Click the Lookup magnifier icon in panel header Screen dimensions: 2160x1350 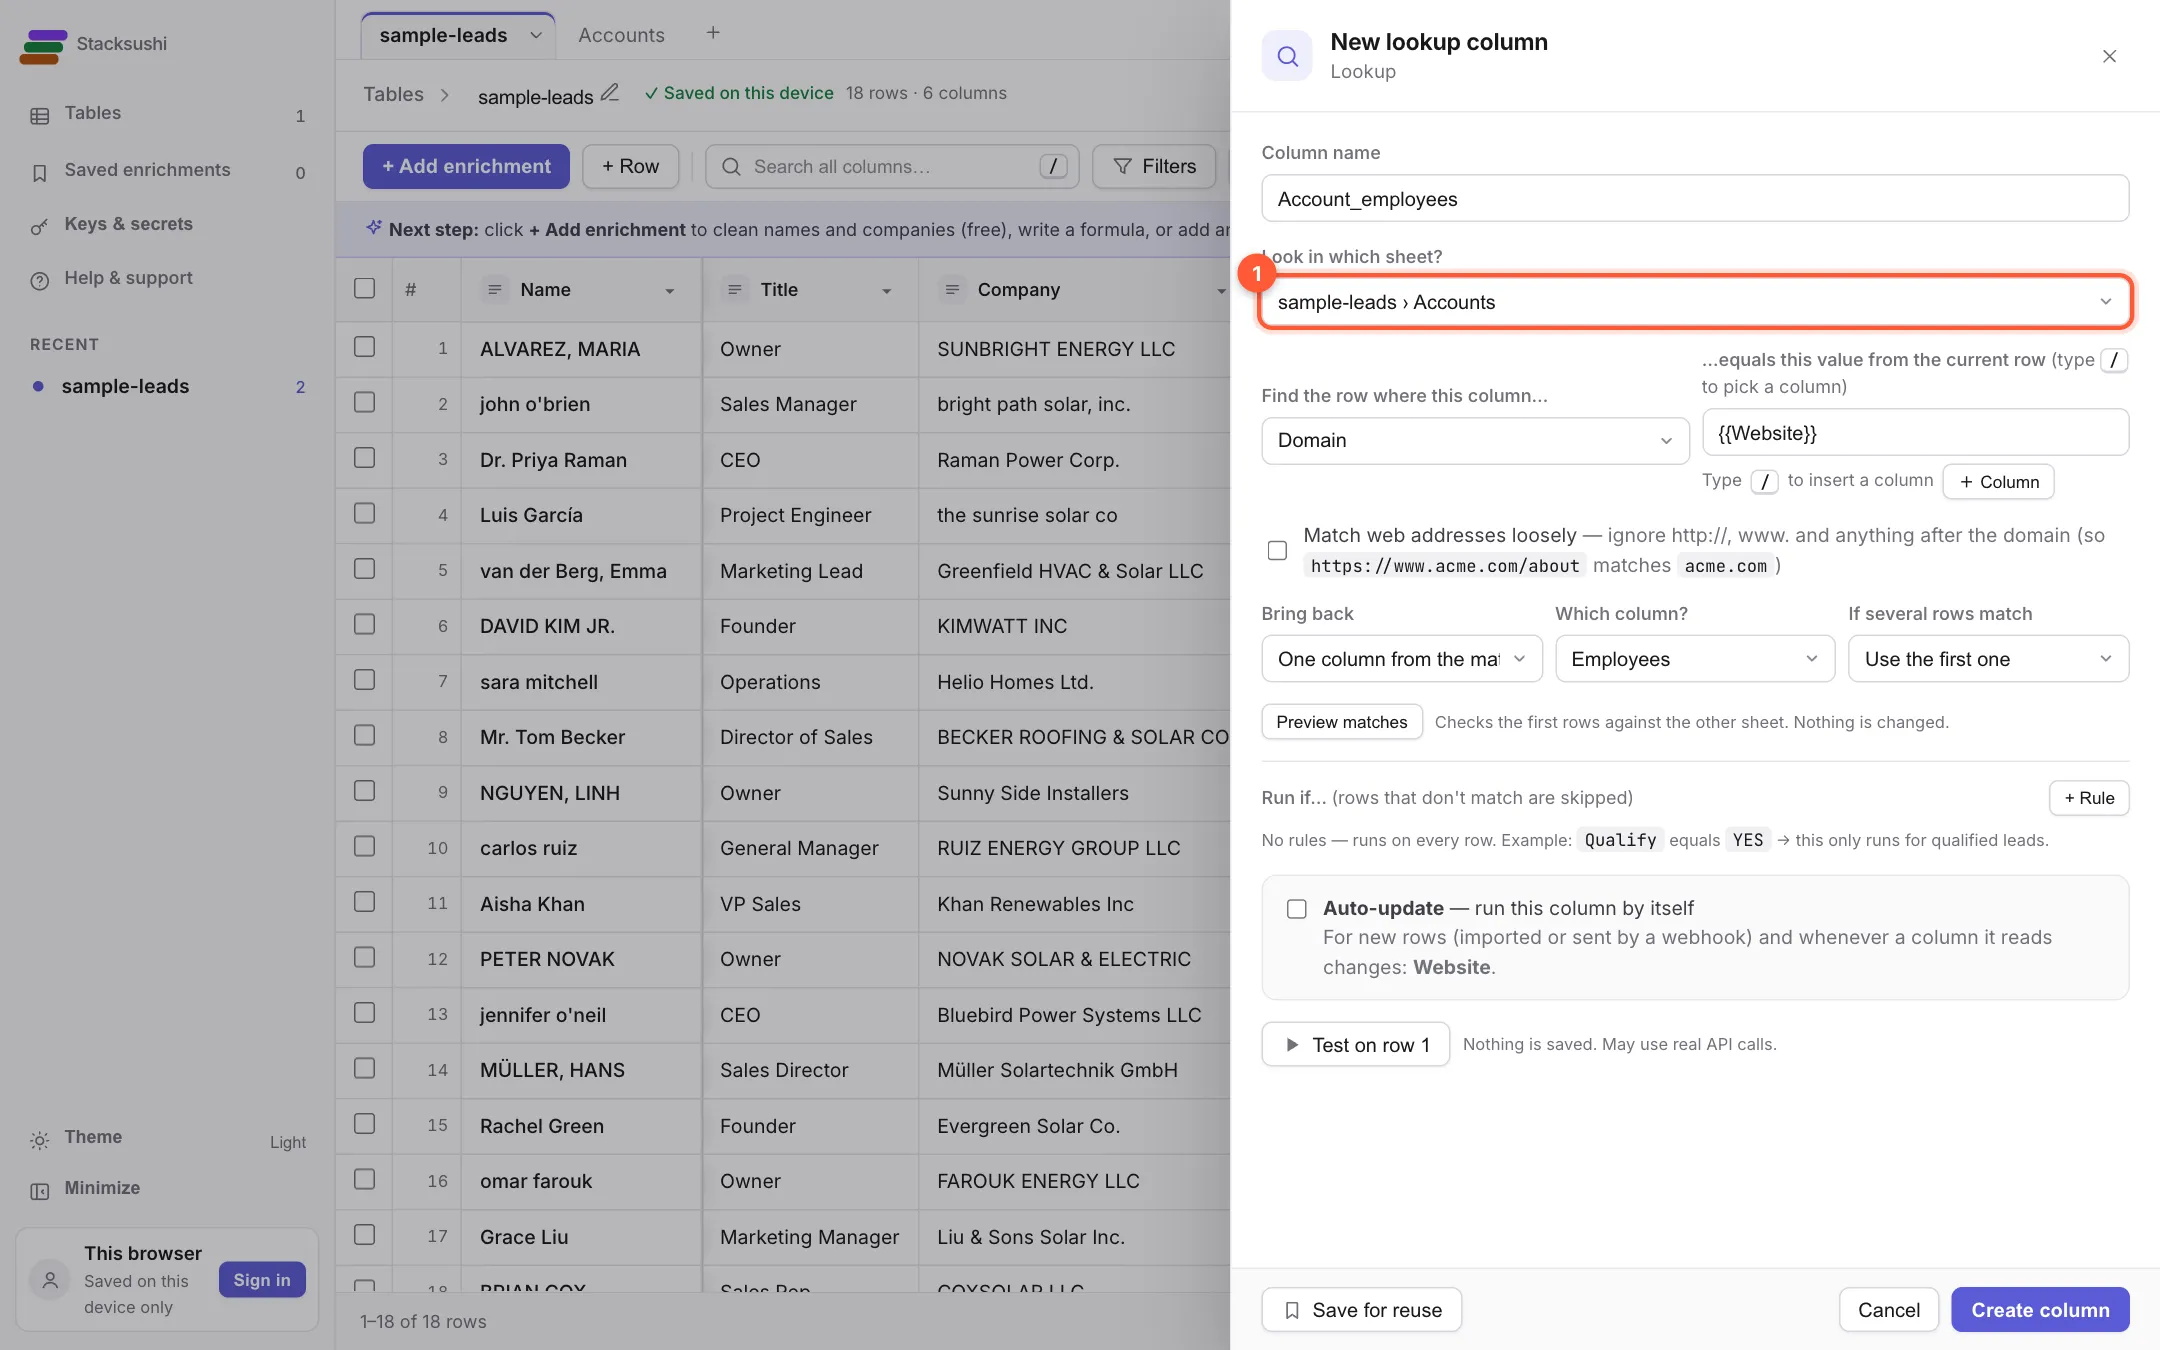click(1287, 56)
